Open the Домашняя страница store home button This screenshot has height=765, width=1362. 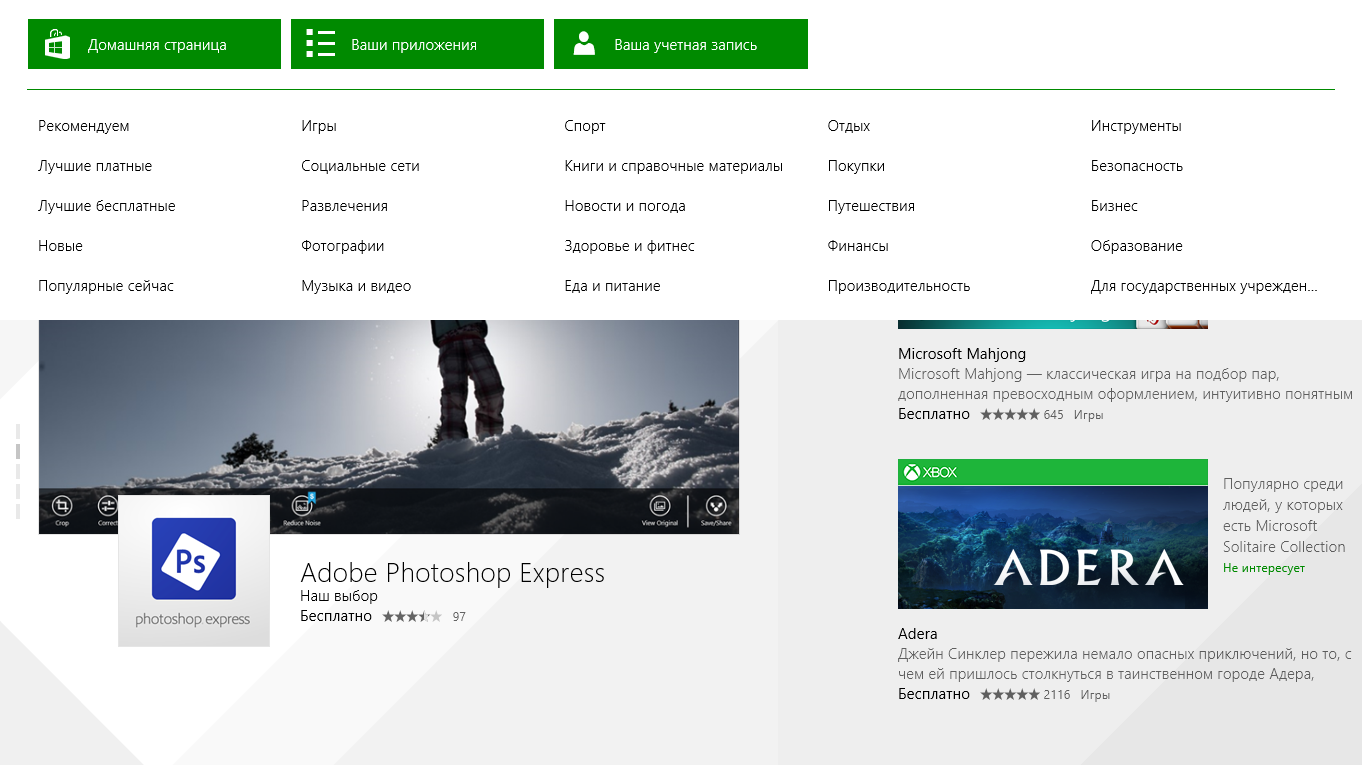(154, 44)
